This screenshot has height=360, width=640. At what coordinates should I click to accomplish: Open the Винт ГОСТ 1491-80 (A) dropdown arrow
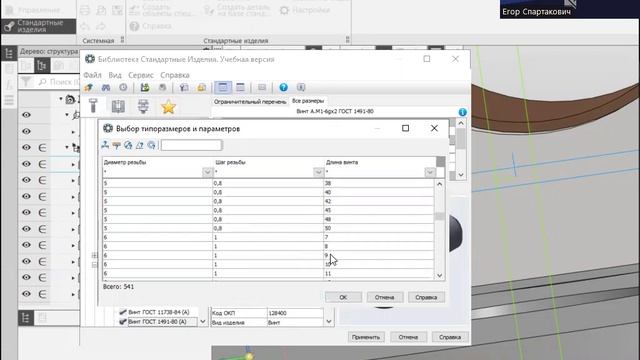[x=202, y=322]
